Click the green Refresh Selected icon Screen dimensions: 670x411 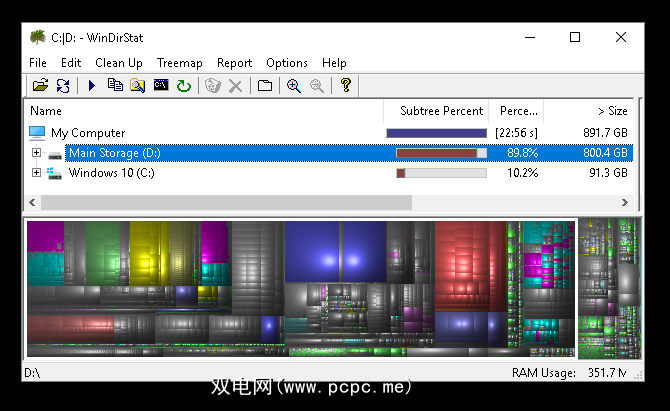point(184,86)
